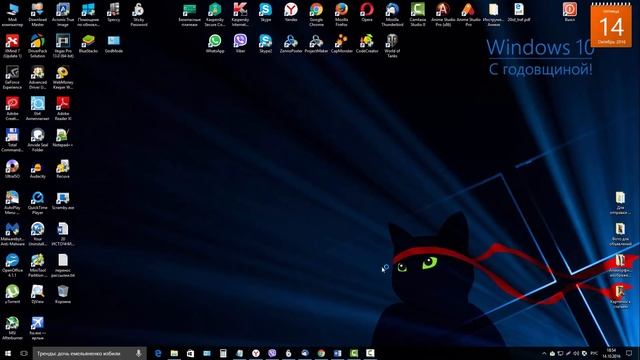Open the Acronis True Image desktop shortcut

(63, 15)
